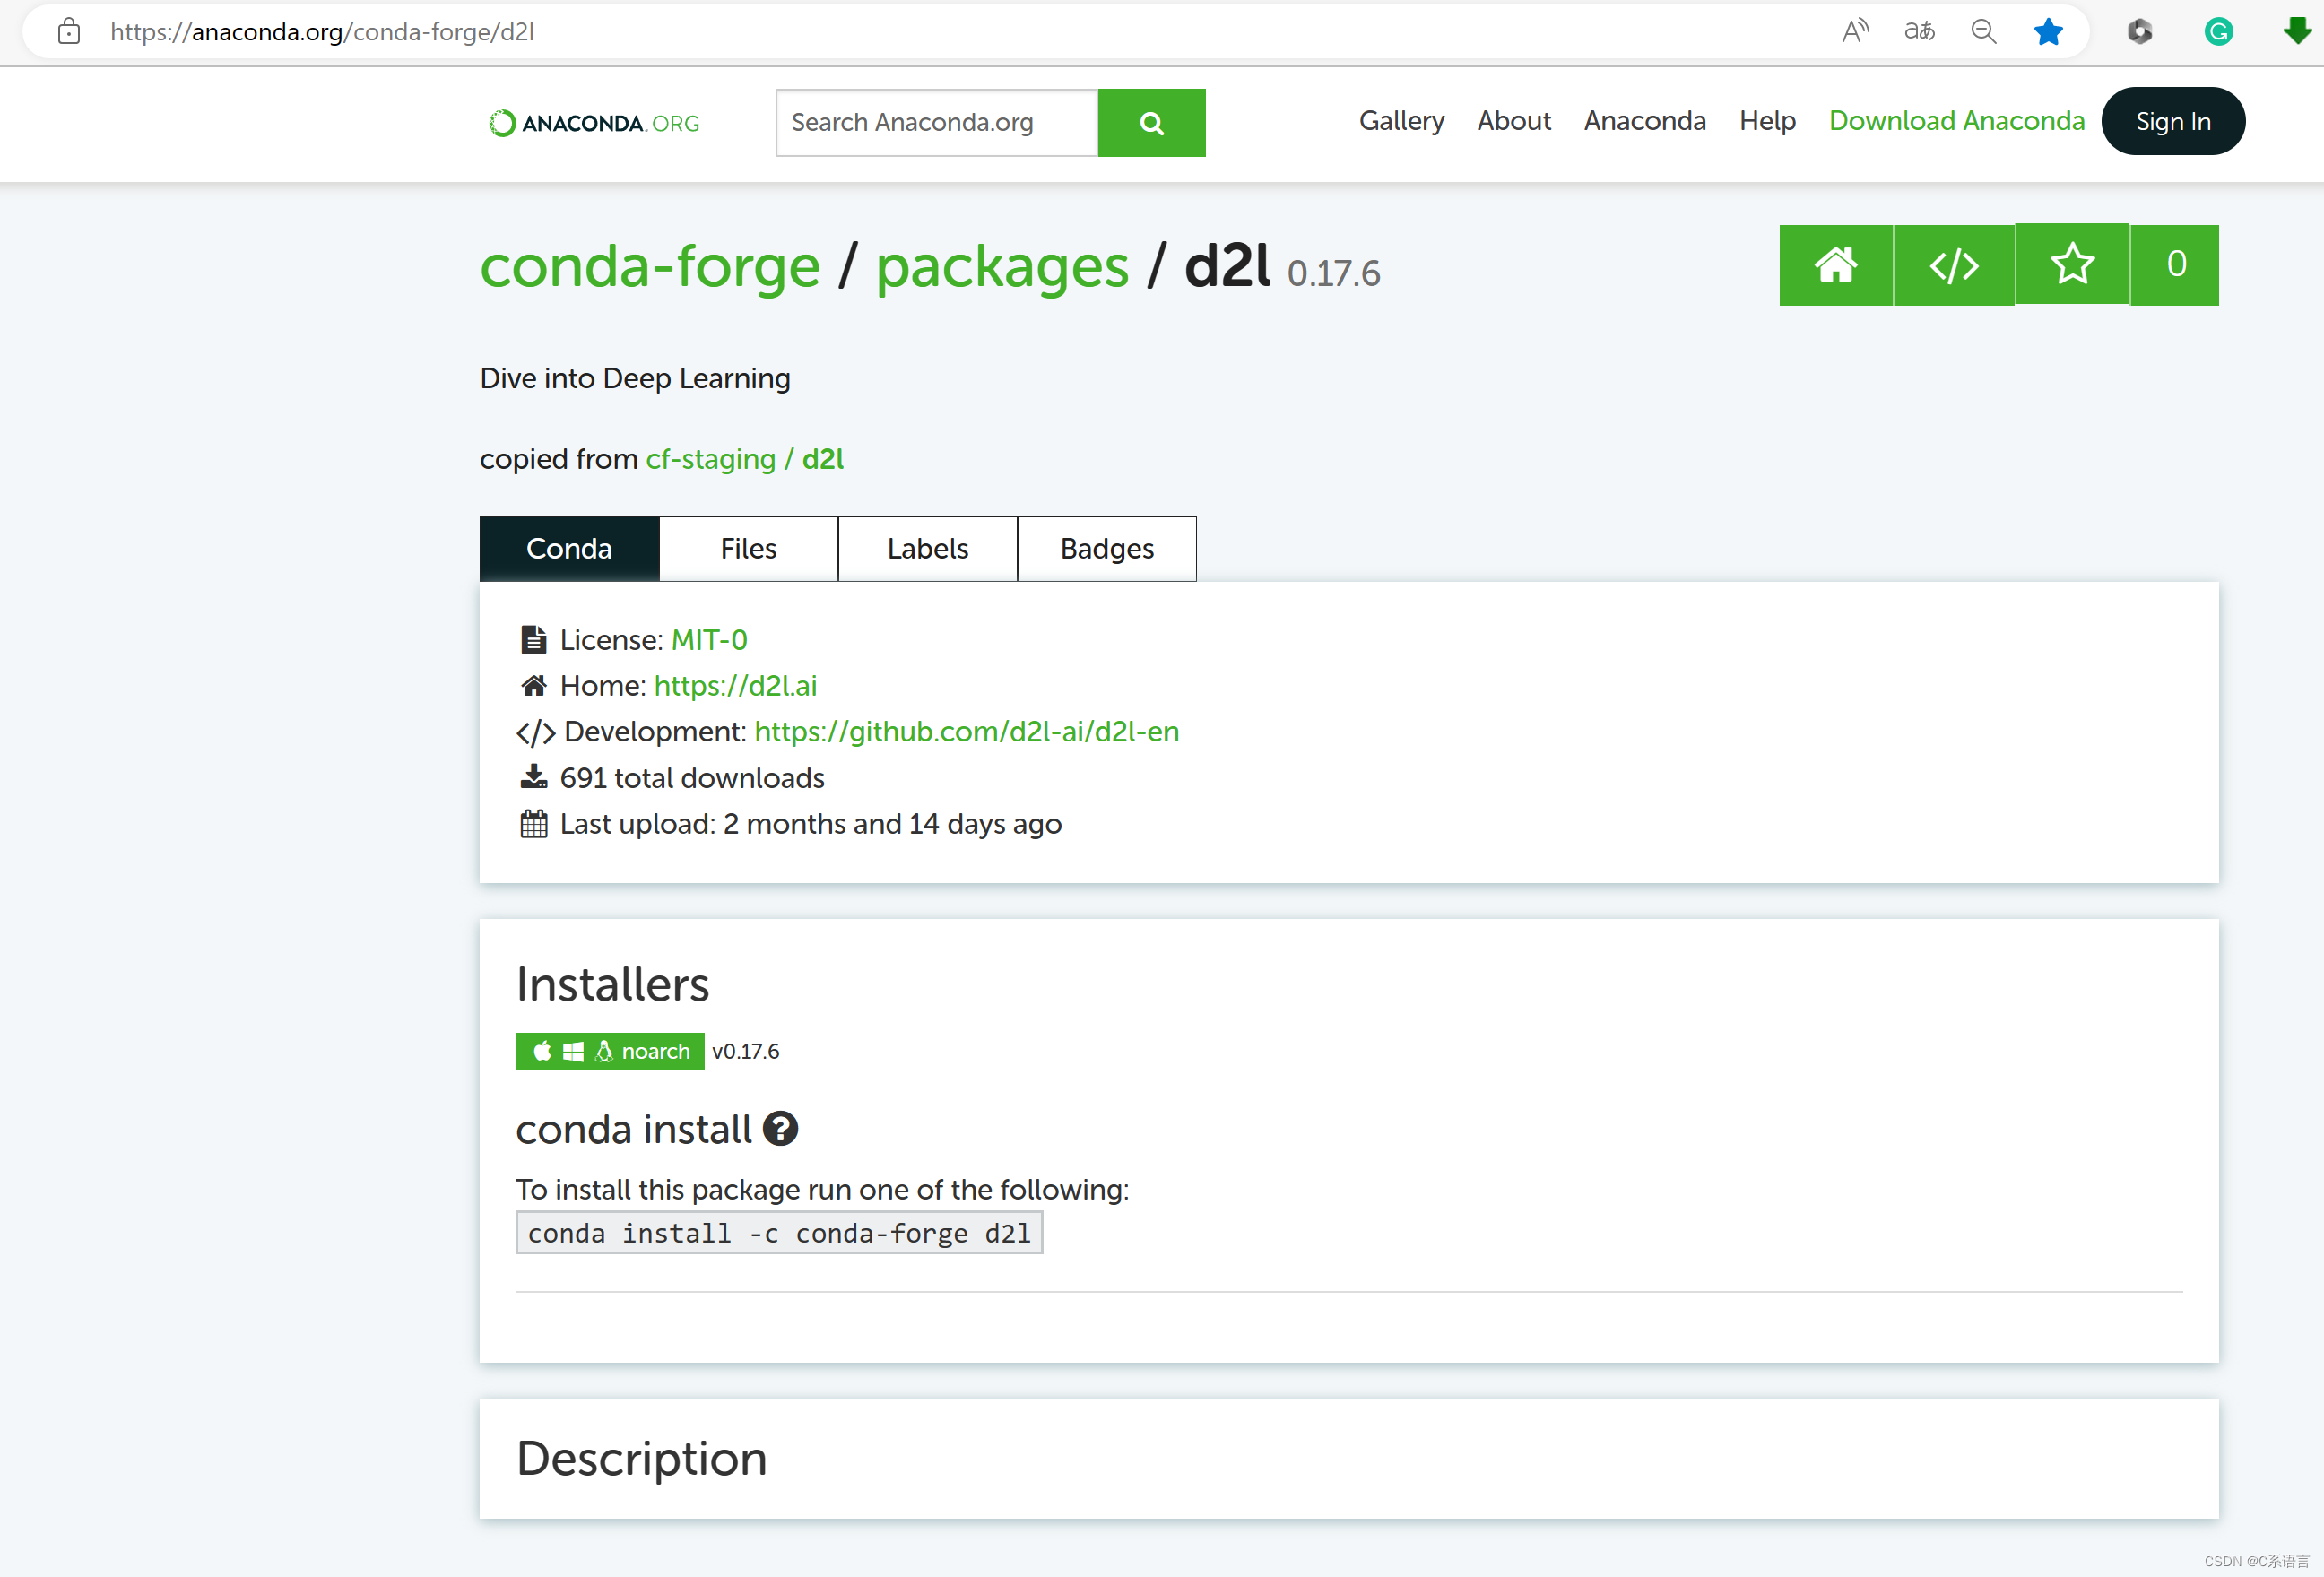Click the noarch installer badge
2324x1577 pixels.
click(x=609, y=1050)
